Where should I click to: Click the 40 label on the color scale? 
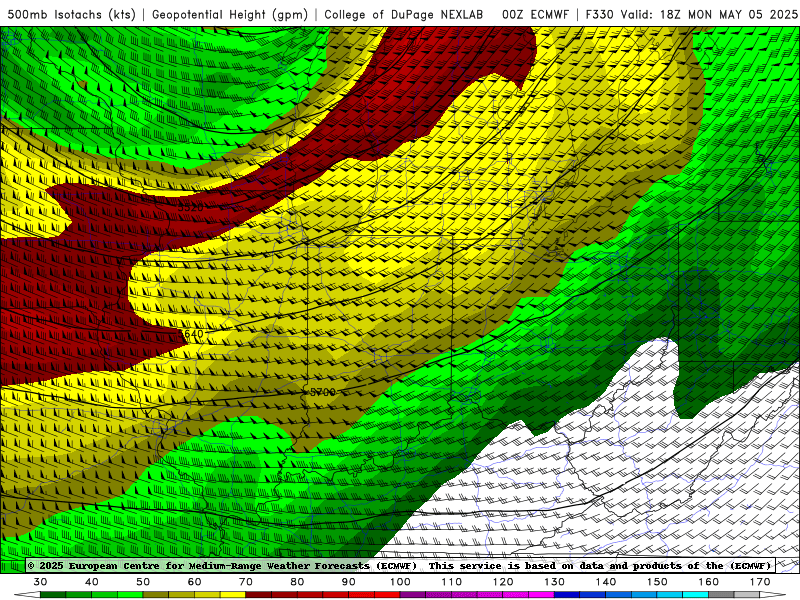(92, 582)
